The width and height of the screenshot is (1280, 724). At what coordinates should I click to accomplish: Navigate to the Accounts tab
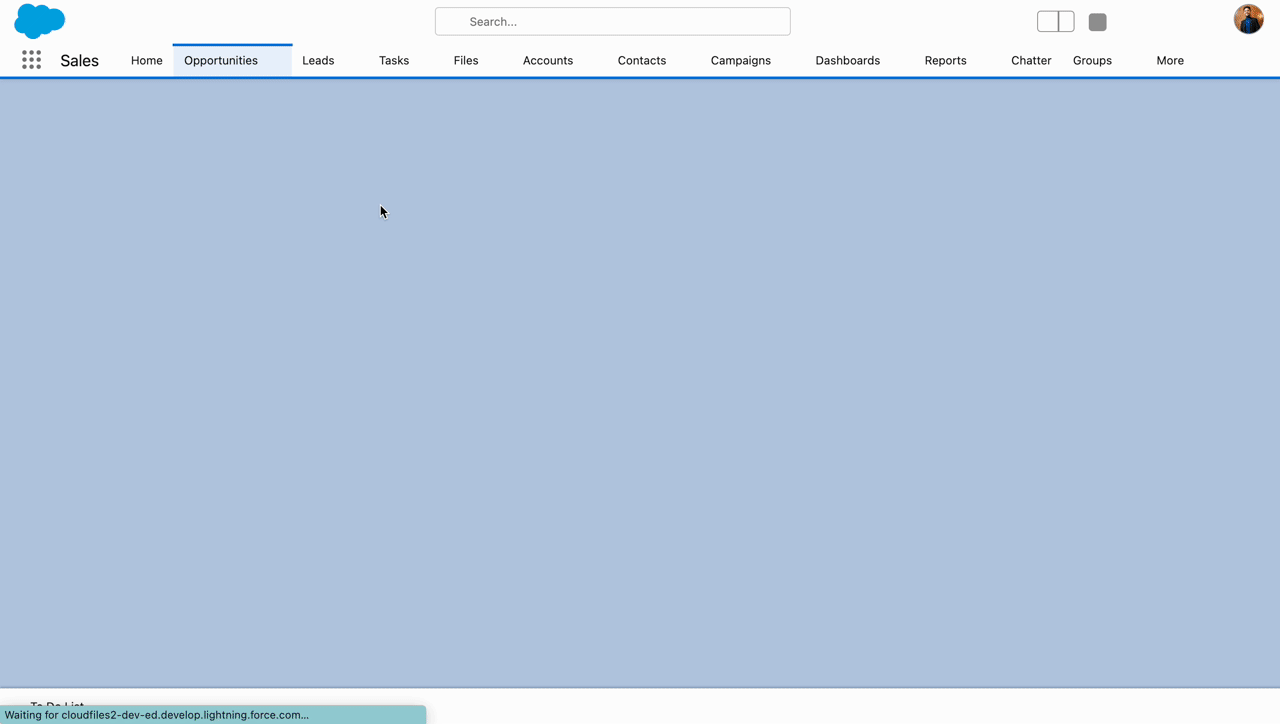tap(548, 60)
